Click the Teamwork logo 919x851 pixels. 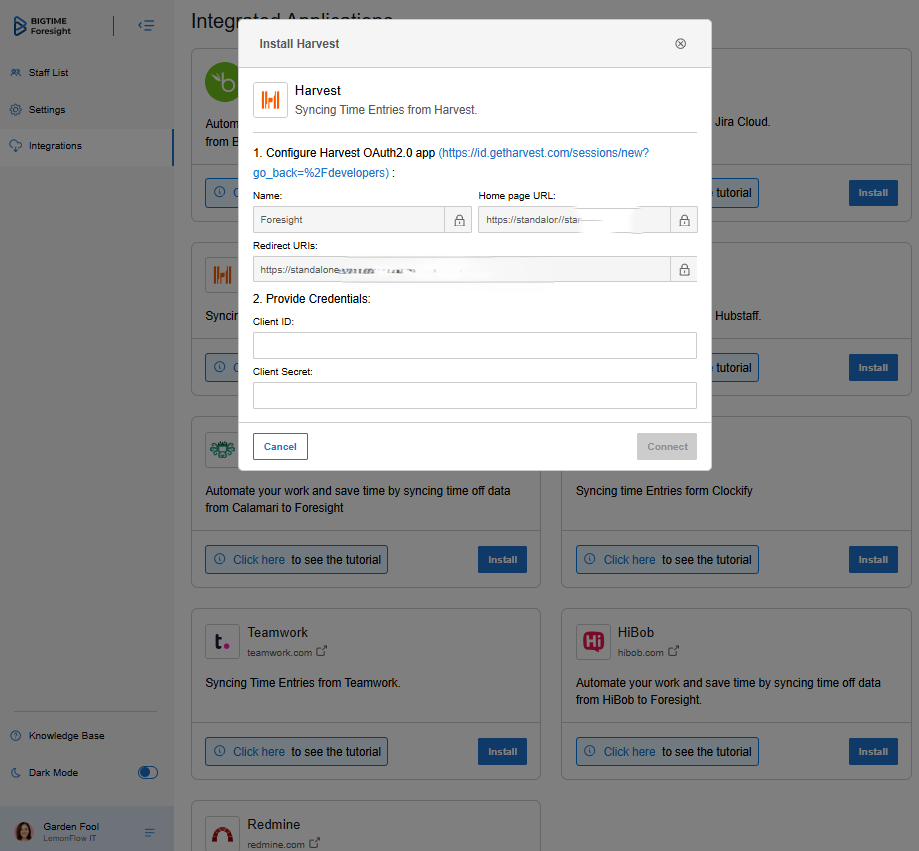(x=222, y=642)
